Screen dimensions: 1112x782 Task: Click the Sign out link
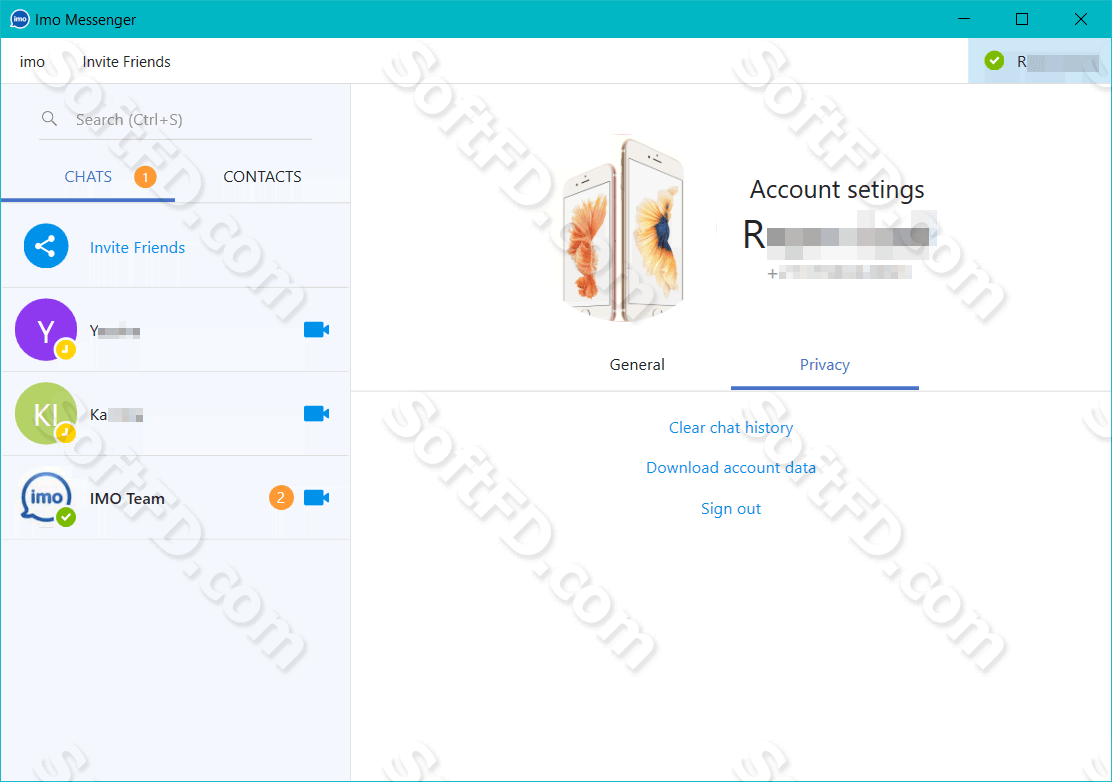730,508
